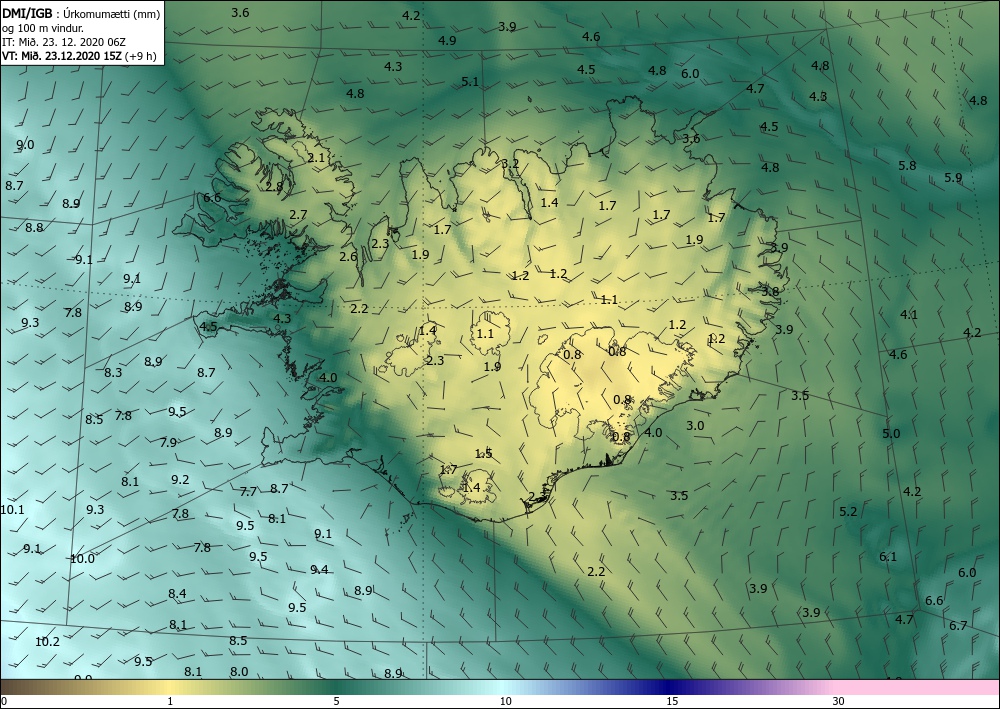Pick the brown start of the color scale
1000x709 pixels.
click(x=26, y=687)
